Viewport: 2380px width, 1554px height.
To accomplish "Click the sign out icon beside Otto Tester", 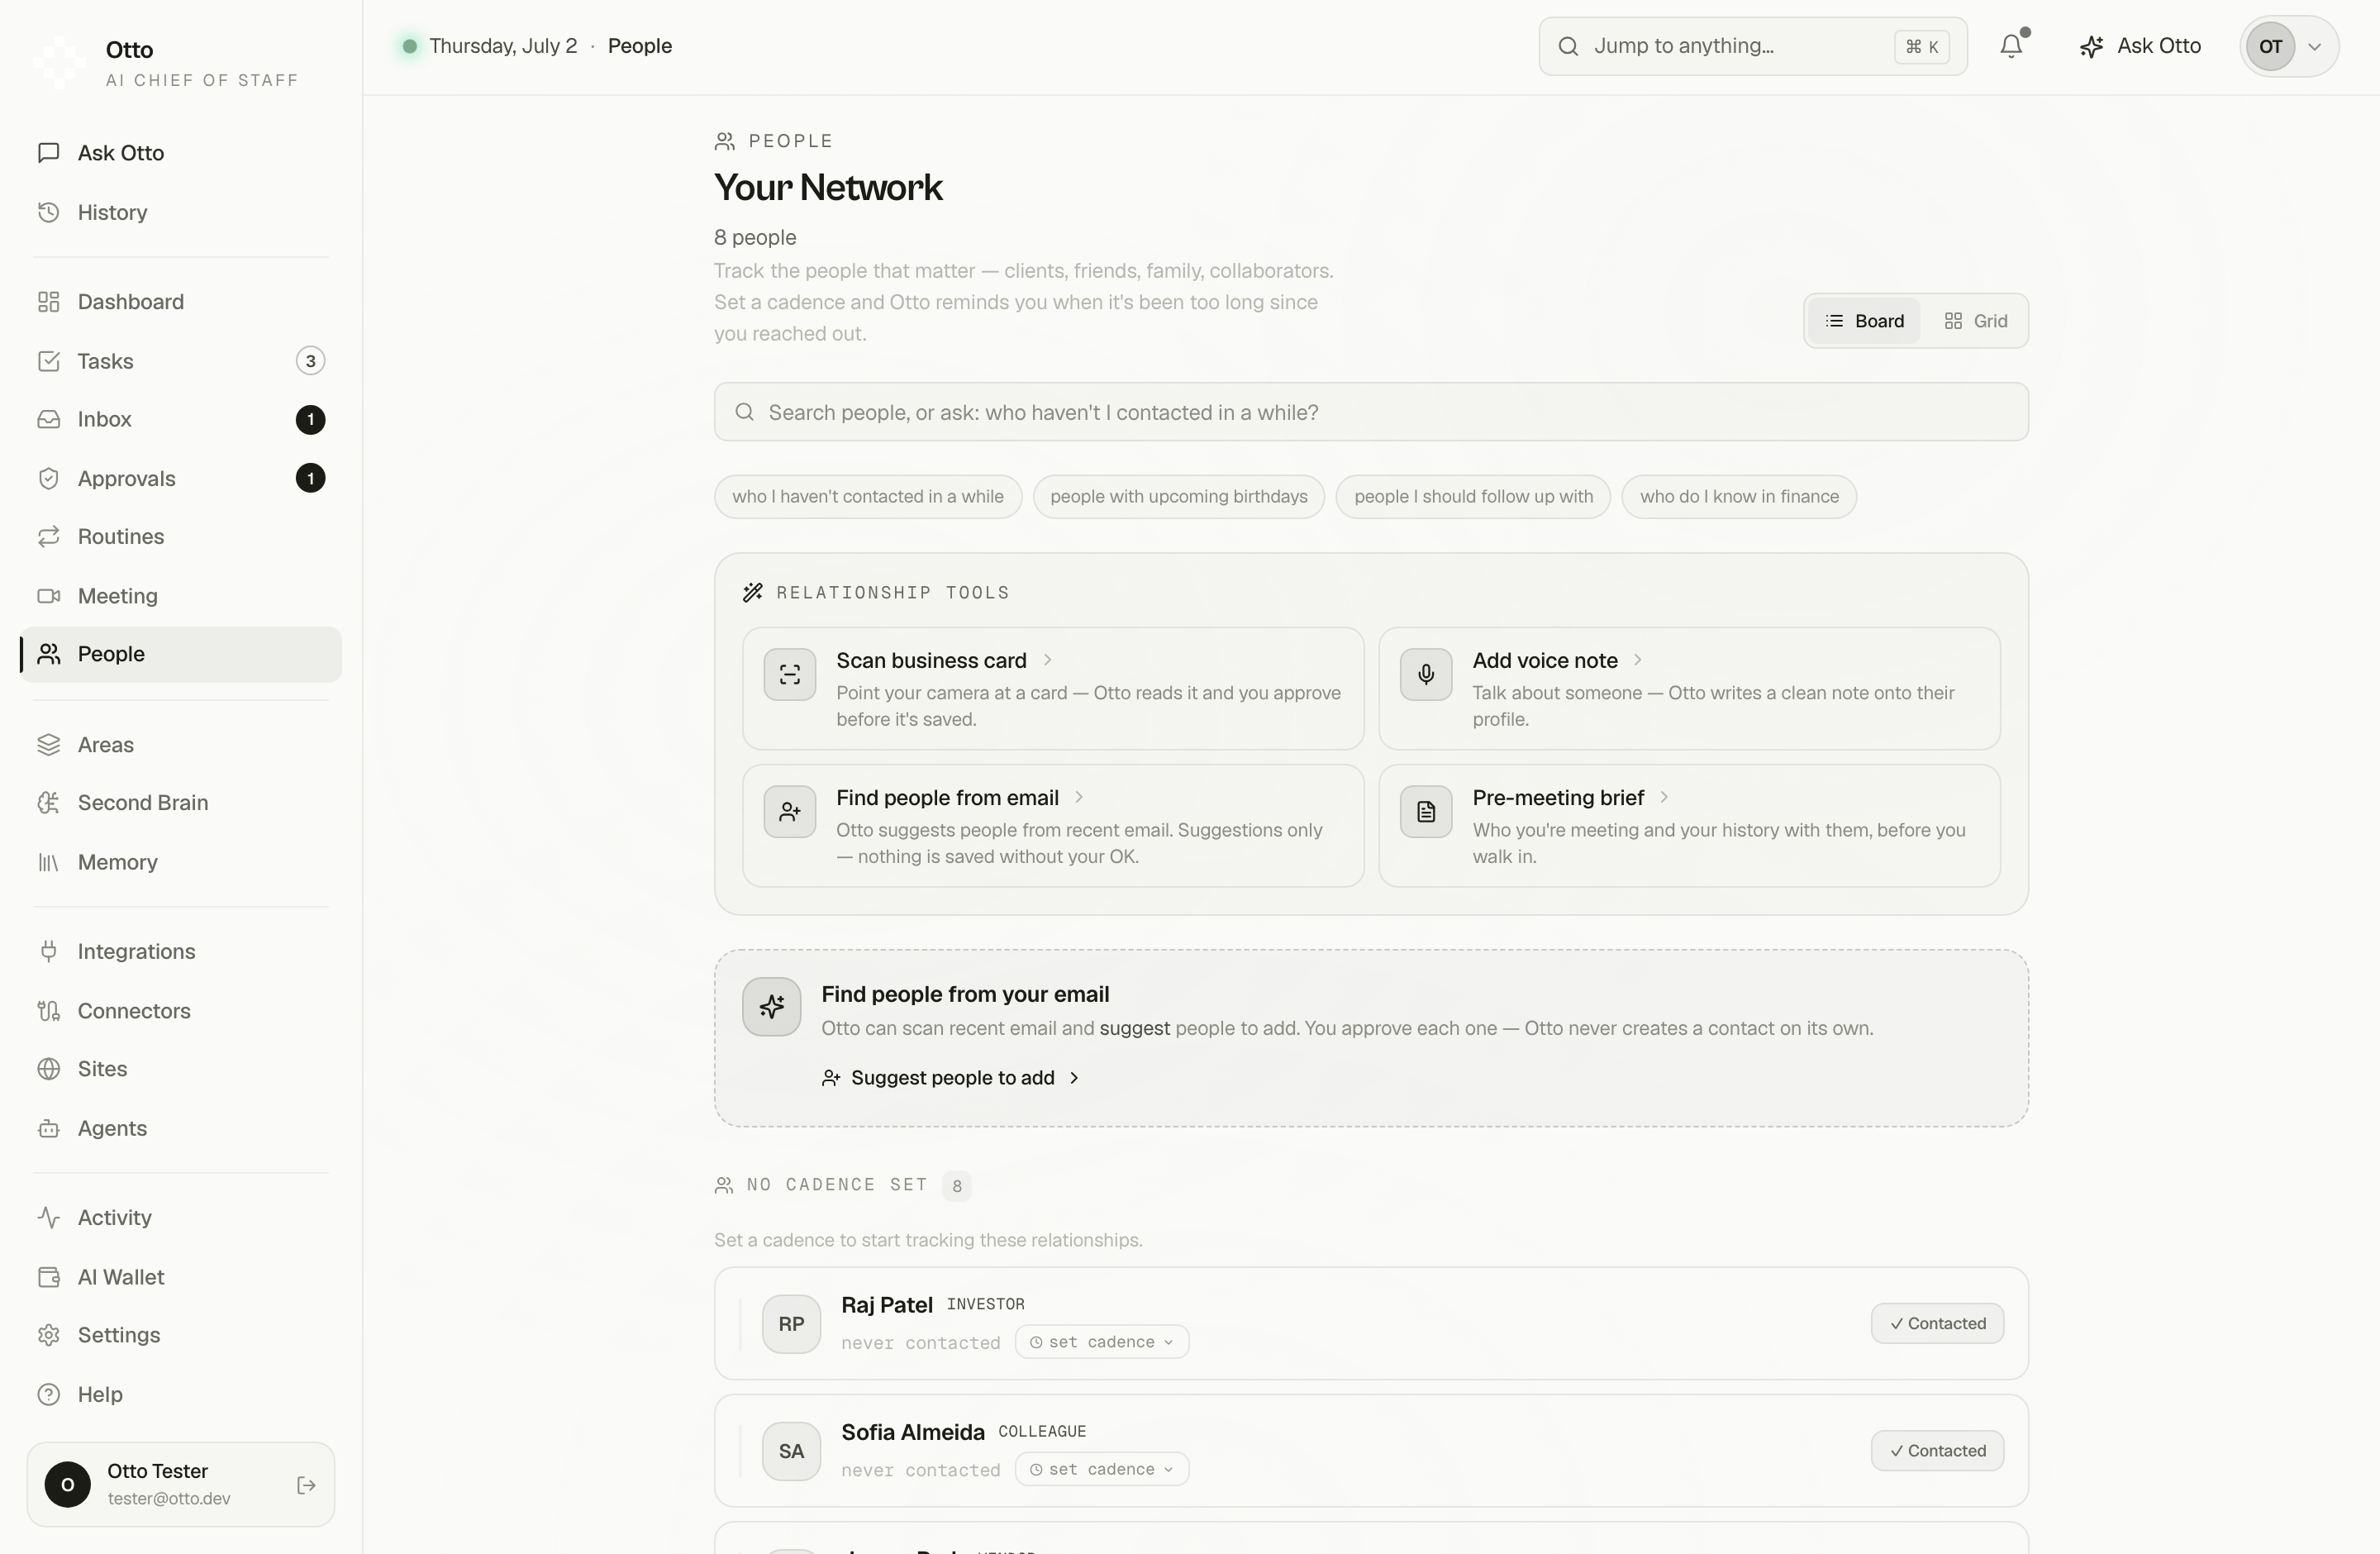I will point(307,1485).
